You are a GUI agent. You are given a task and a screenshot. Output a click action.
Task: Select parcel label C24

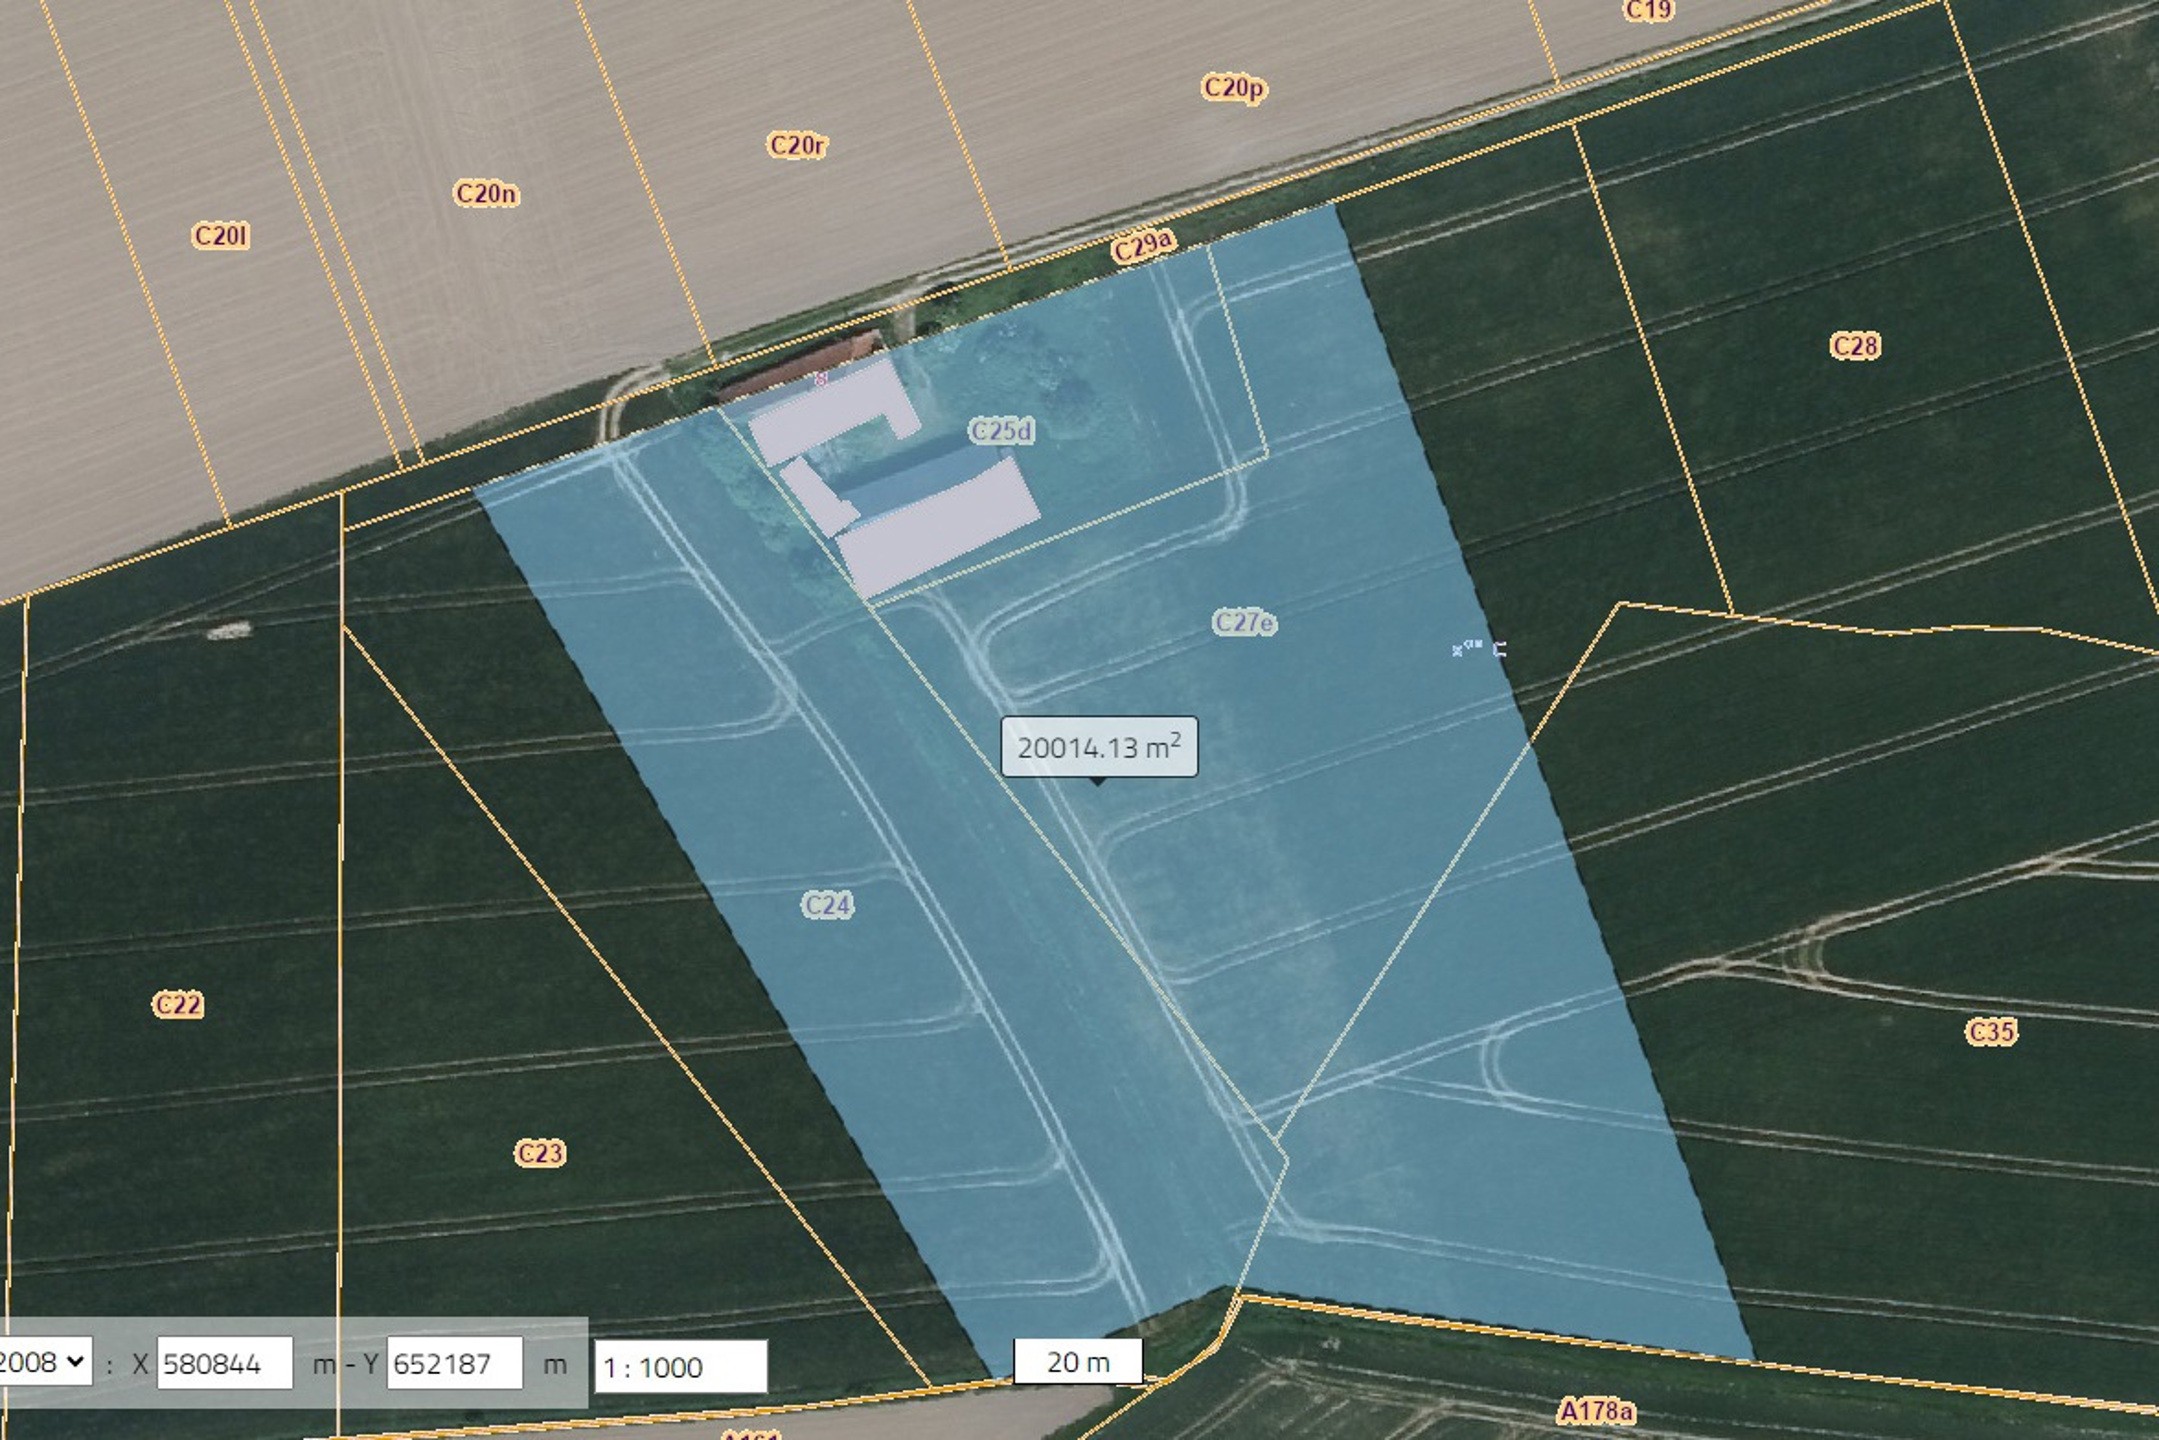(x=827, y=905)
